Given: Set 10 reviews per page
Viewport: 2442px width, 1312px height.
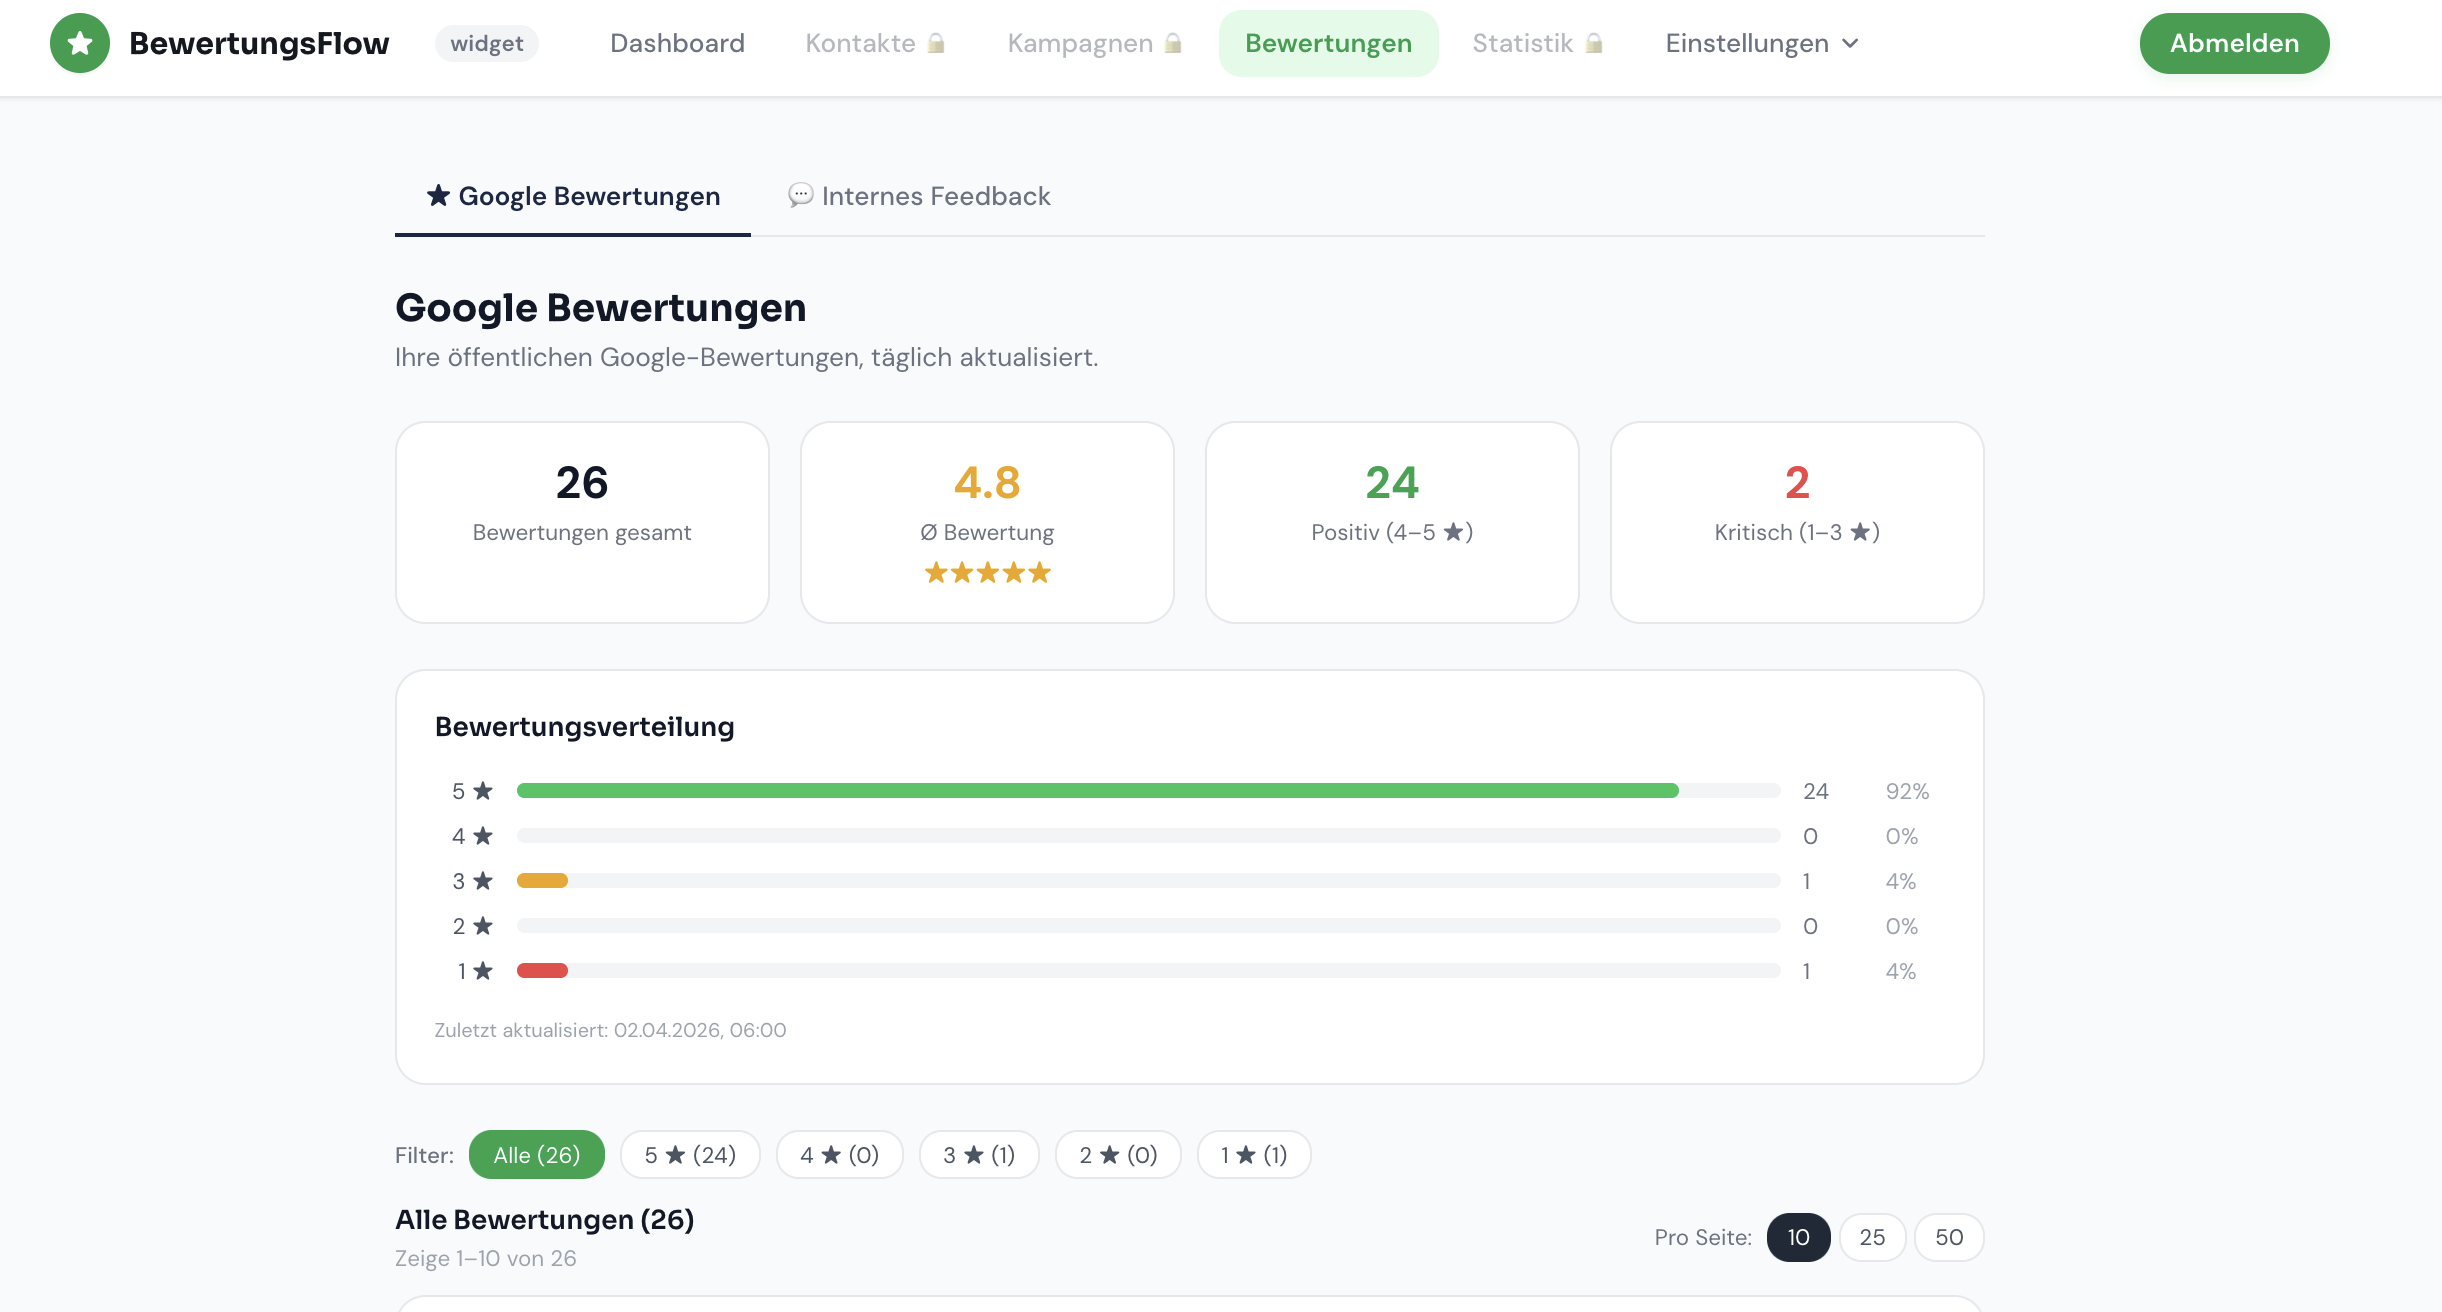Looking at the screenshot, I should (x=1798, y=1237).
